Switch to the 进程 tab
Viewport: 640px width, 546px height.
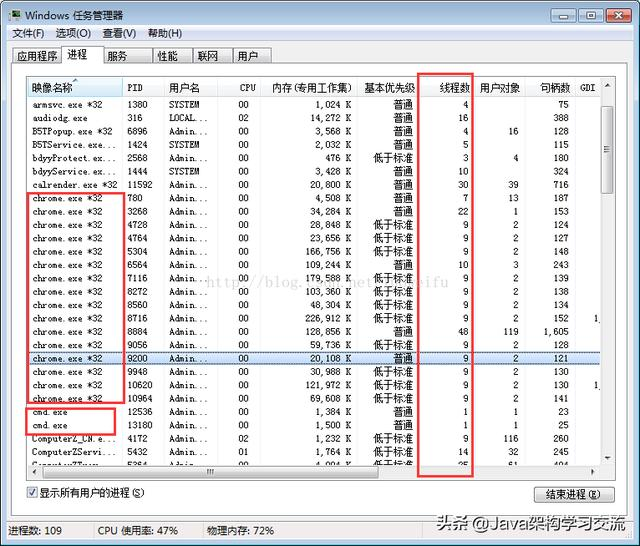82,55
